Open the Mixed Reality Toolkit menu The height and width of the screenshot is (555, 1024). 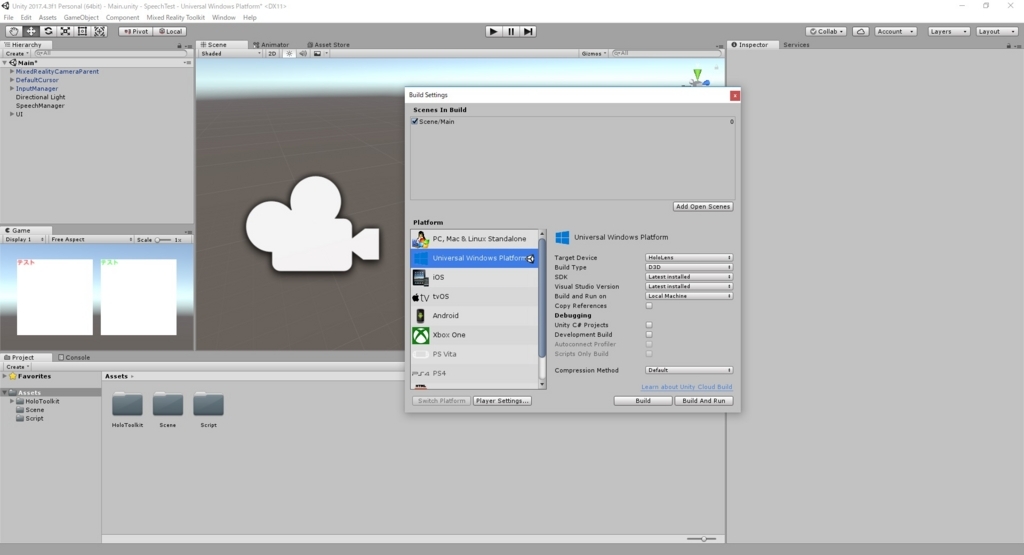point(176,18)
